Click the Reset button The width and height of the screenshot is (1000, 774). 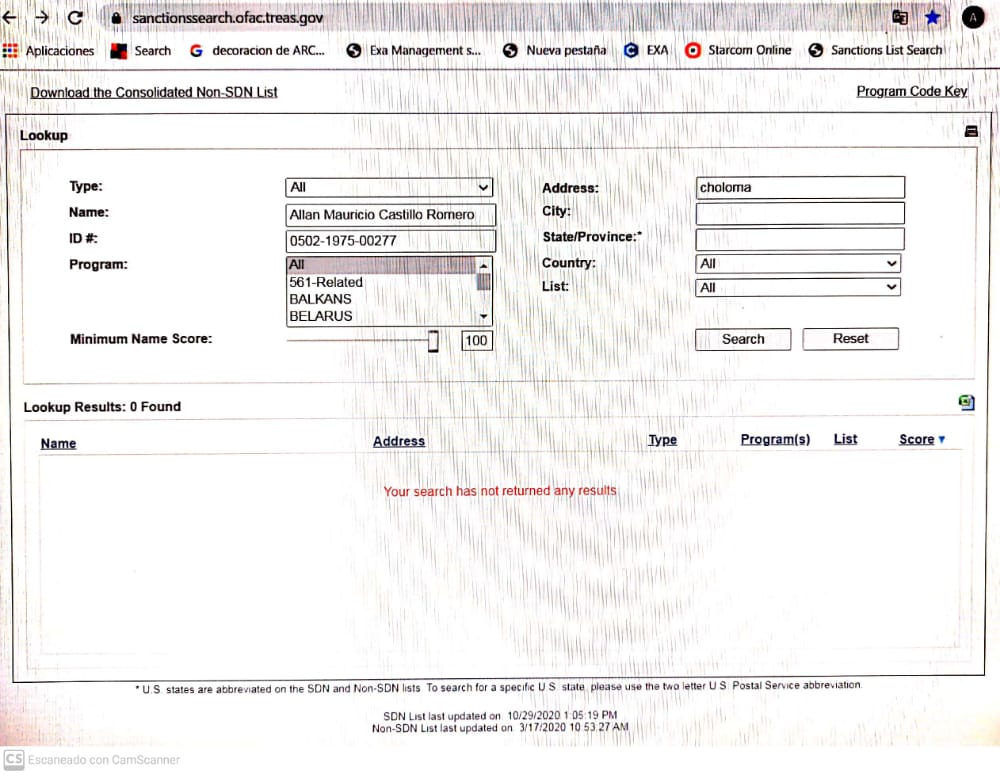pyautogui.click(x=850, y=339)
